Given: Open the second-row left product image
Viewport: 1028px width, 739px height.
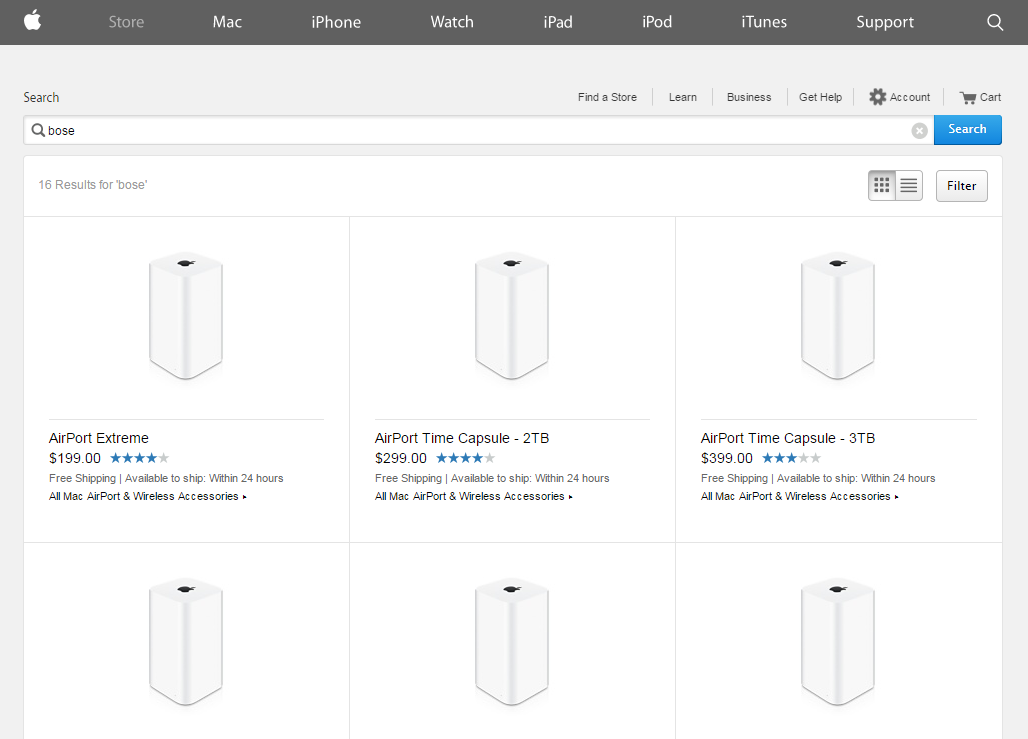Looking at the screenshot, I should [186, 641].
